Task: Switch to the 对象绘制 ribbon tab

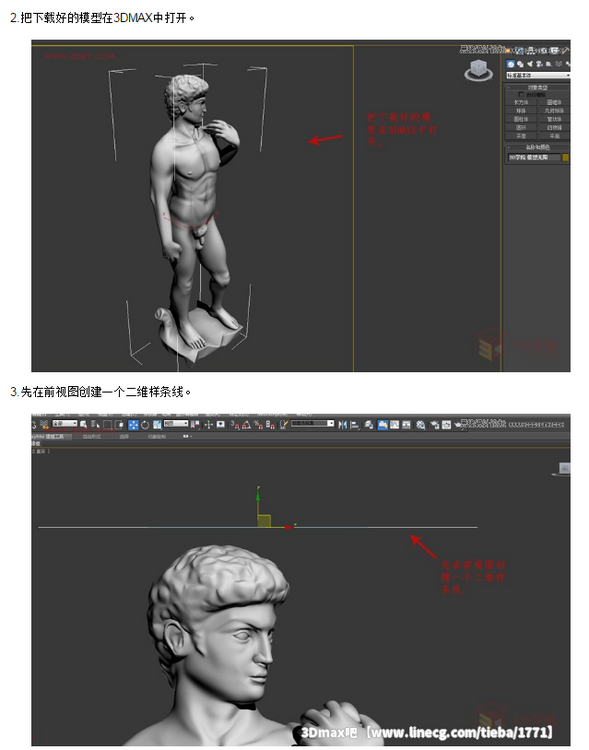Action: coord(157,436)
